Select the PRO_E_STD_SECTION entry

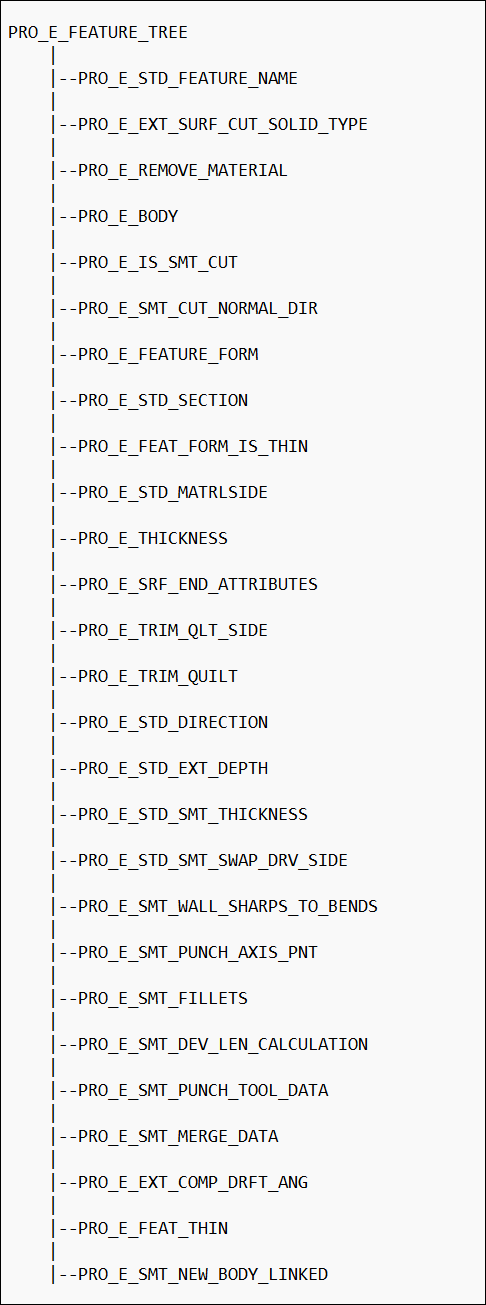[163, 401]
